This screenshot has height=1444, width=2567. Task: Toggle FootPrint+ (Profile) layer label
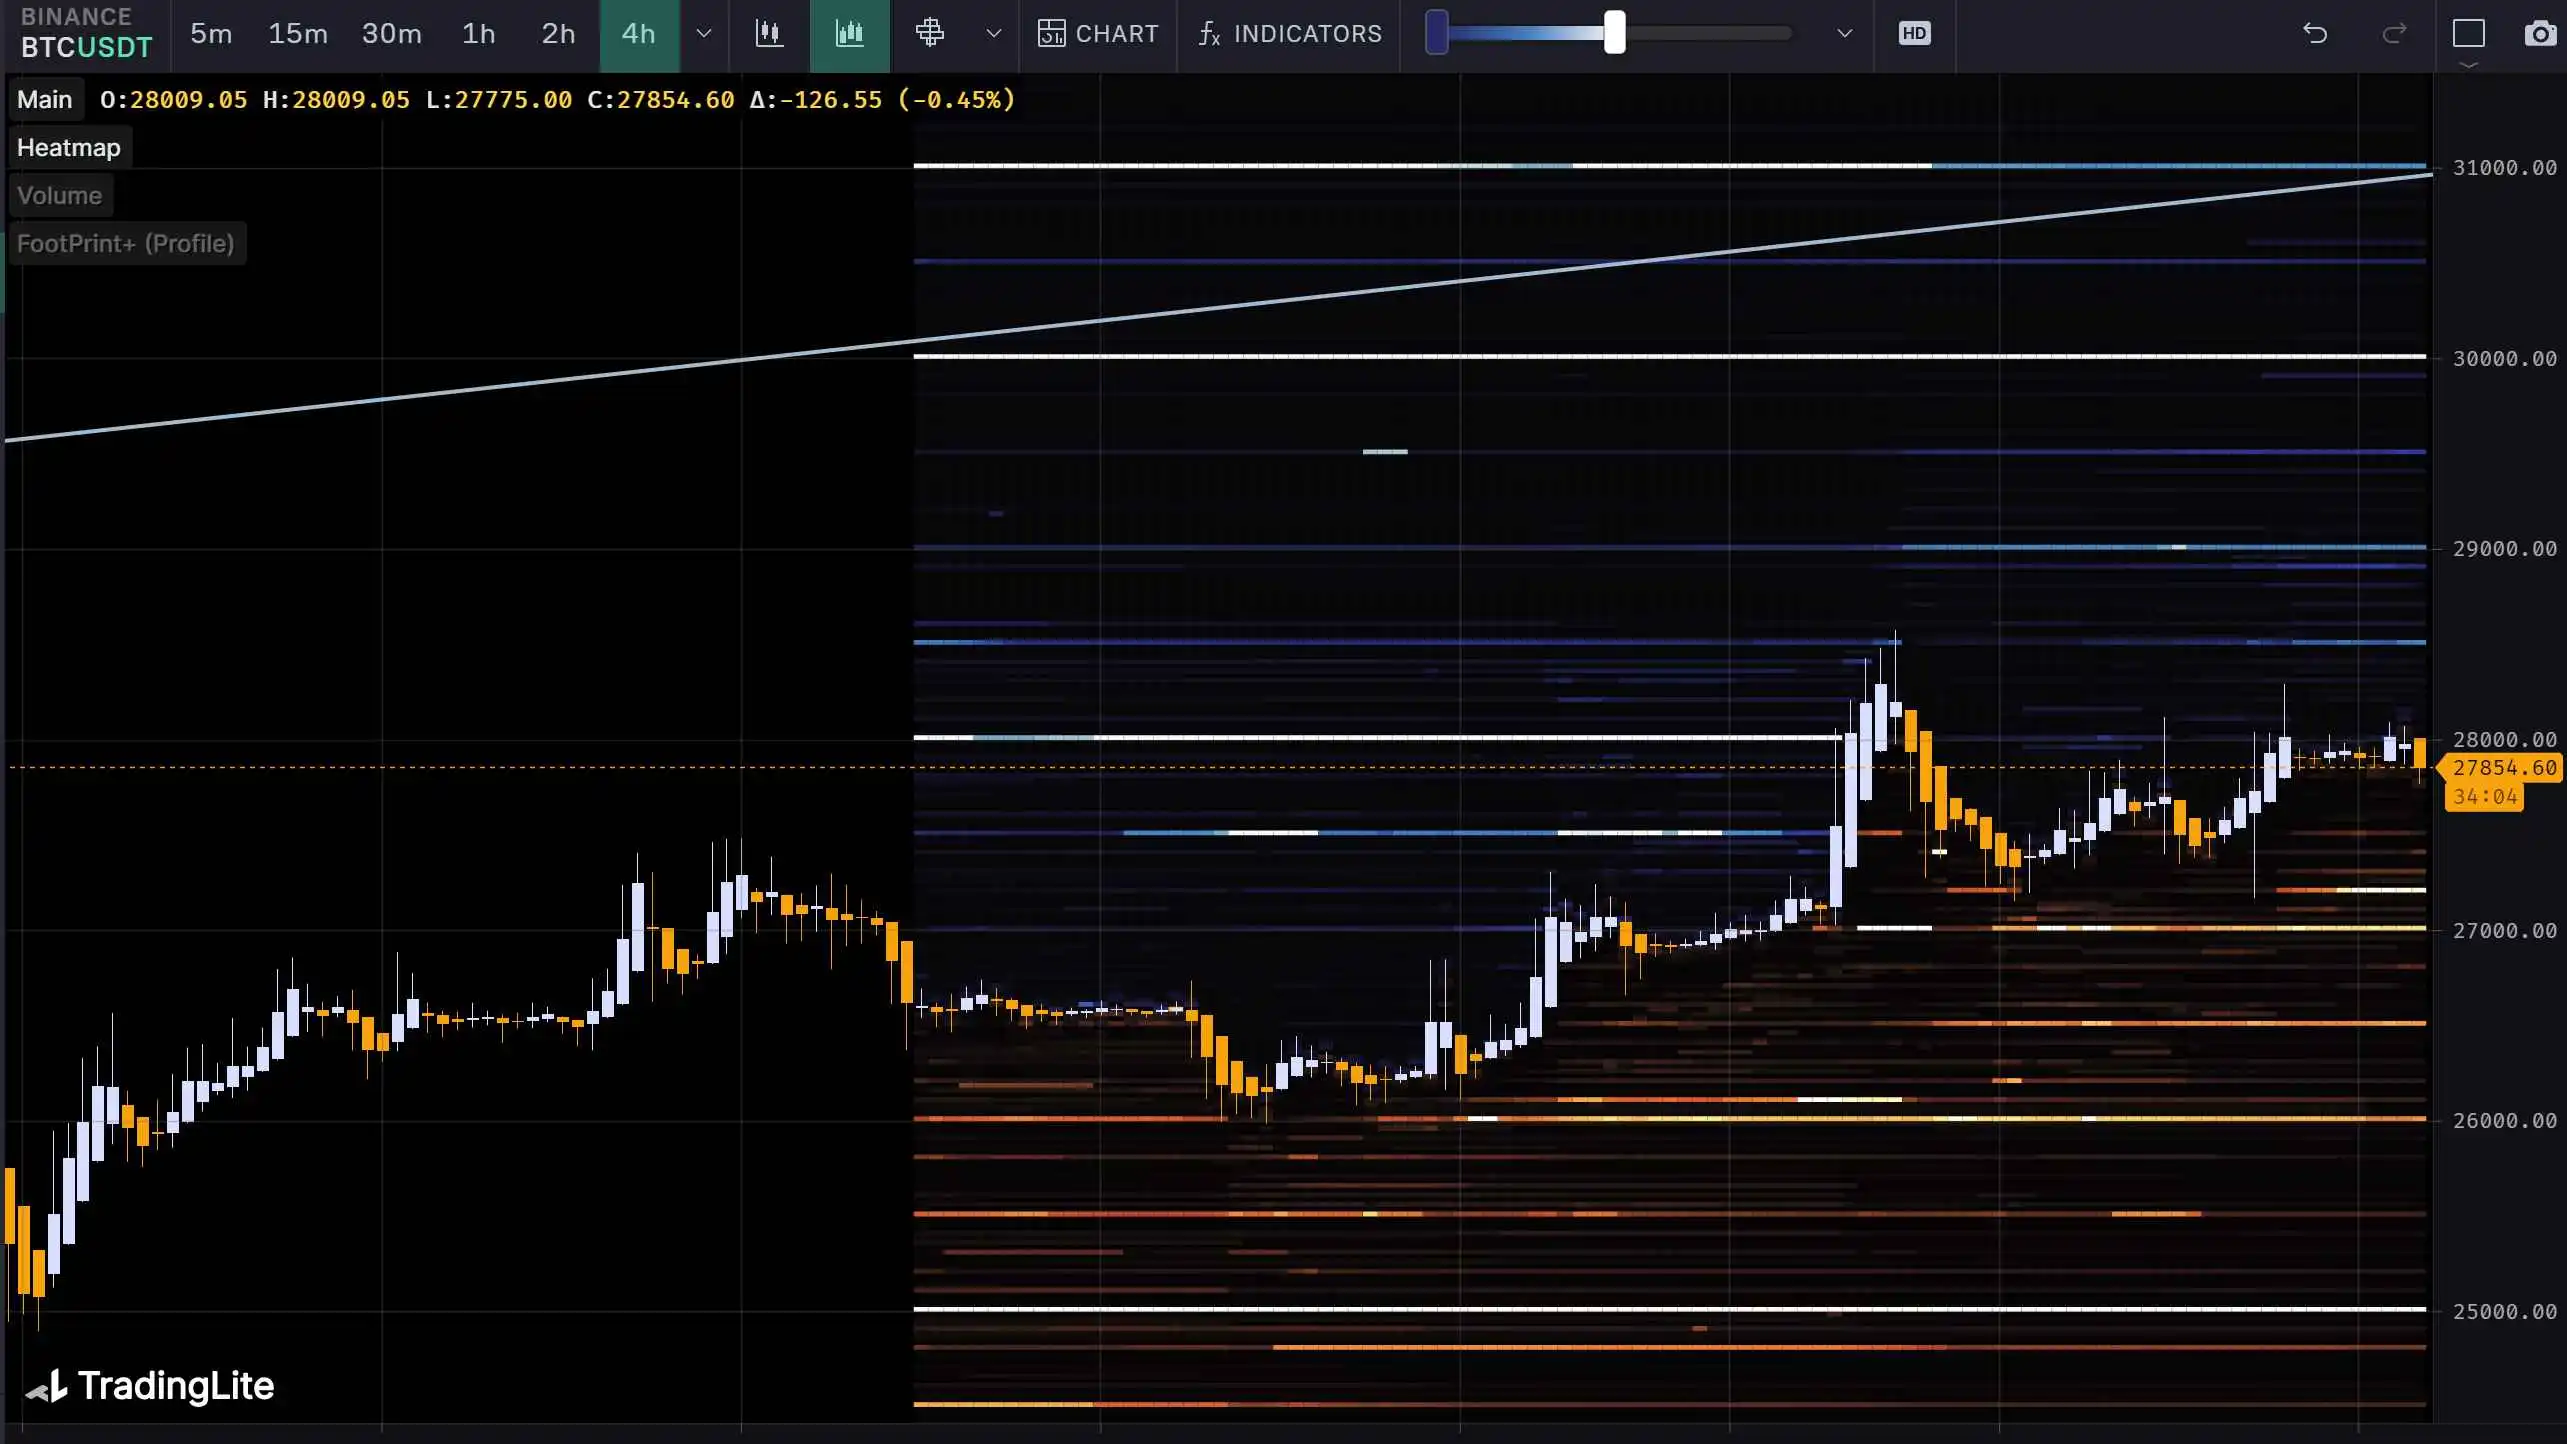125,244
